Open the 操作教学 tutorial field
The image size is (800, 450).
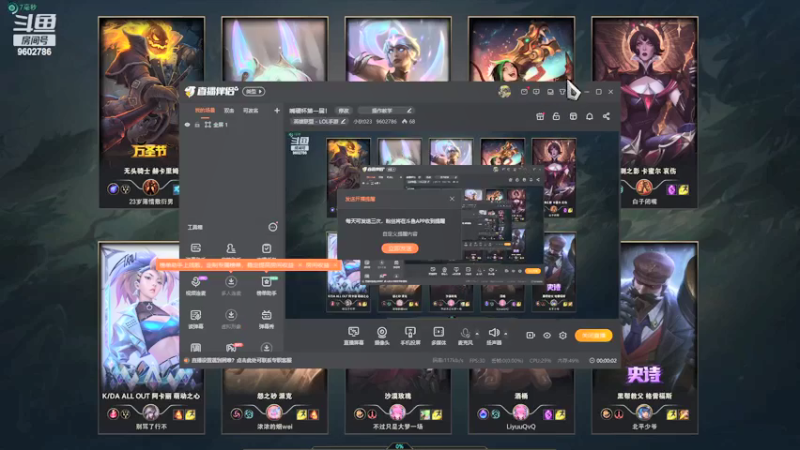click(x=385, y=111)
